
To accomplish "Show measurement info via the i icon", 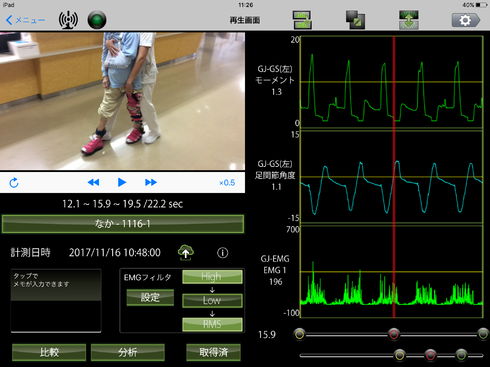I will 223,253.
